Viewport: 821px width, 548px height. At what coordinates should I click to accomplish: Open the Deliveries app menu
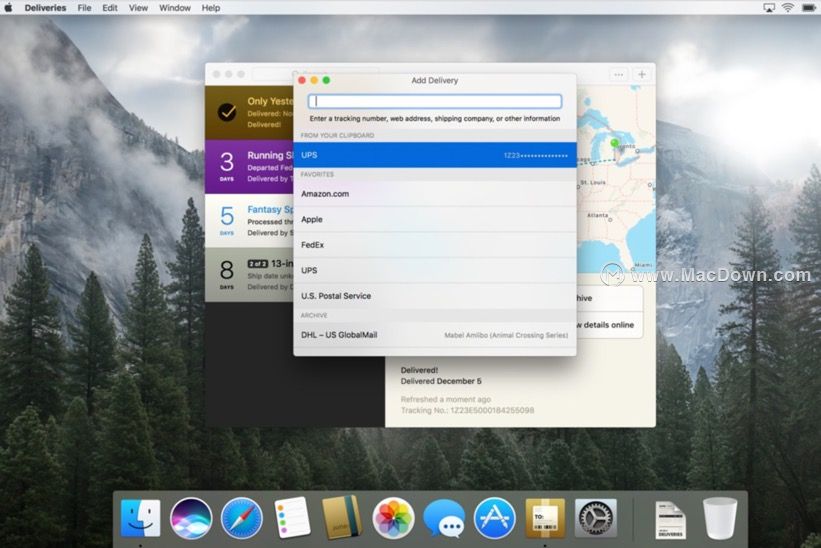pyautogui.click(x=45, y=8)
